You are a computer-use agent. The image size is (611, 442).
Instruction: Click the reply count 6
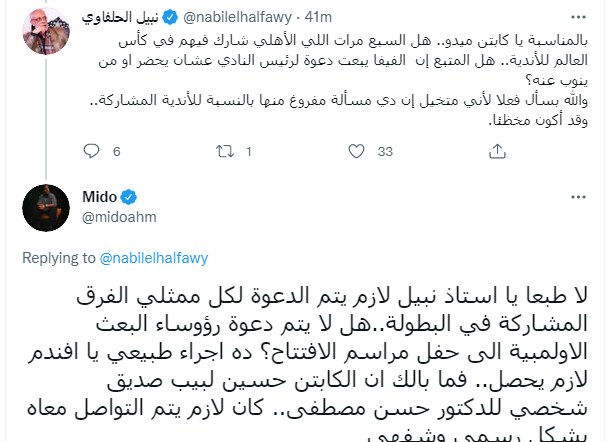tap(116, 152)
